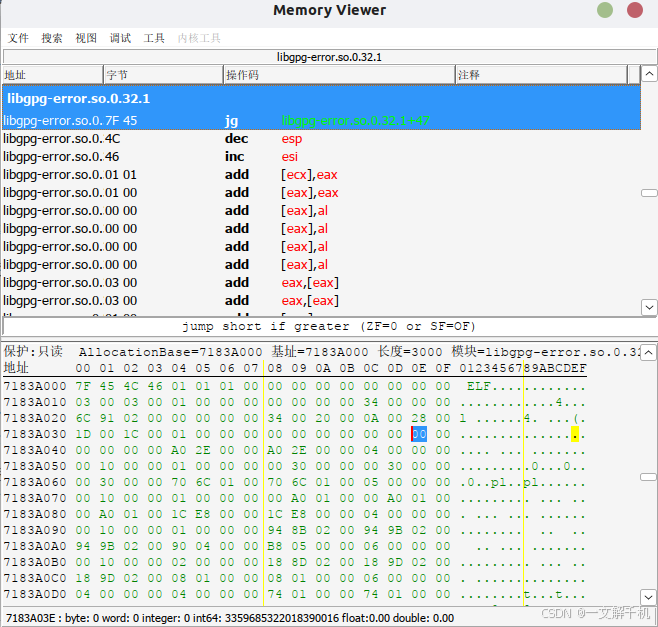Click the status bar byte value readout
Image resolution: width=658 pixels, height=627 pixels.
pos(230,618)
